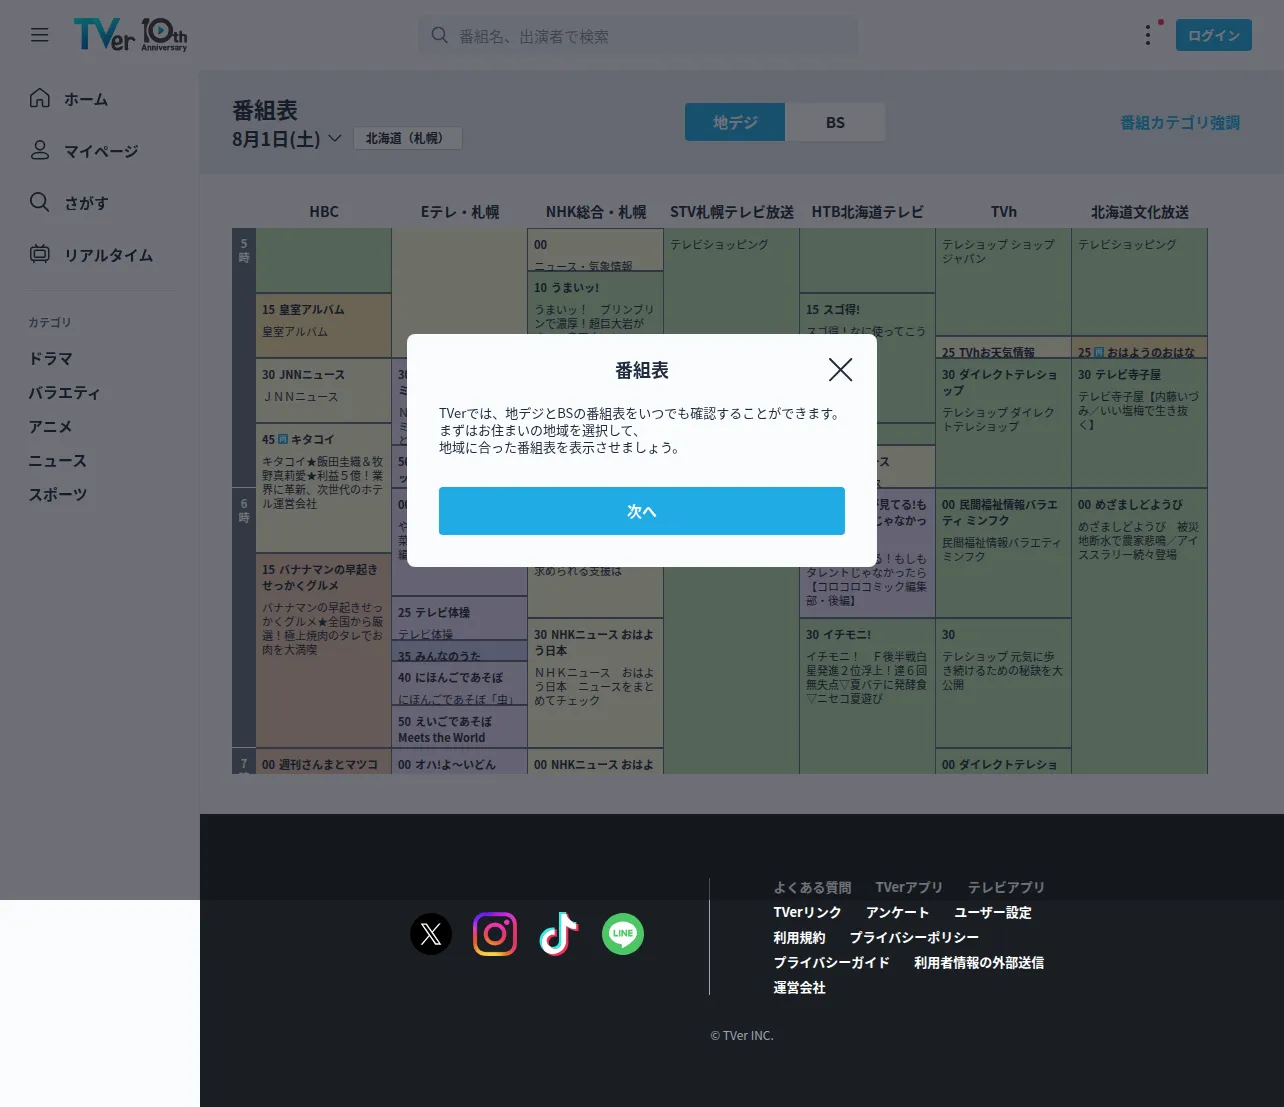The image size is (1284, 1107).
Task: Open the バナナマンの早起きせっかくグルメ program
Action: click(x=324, y=650)
